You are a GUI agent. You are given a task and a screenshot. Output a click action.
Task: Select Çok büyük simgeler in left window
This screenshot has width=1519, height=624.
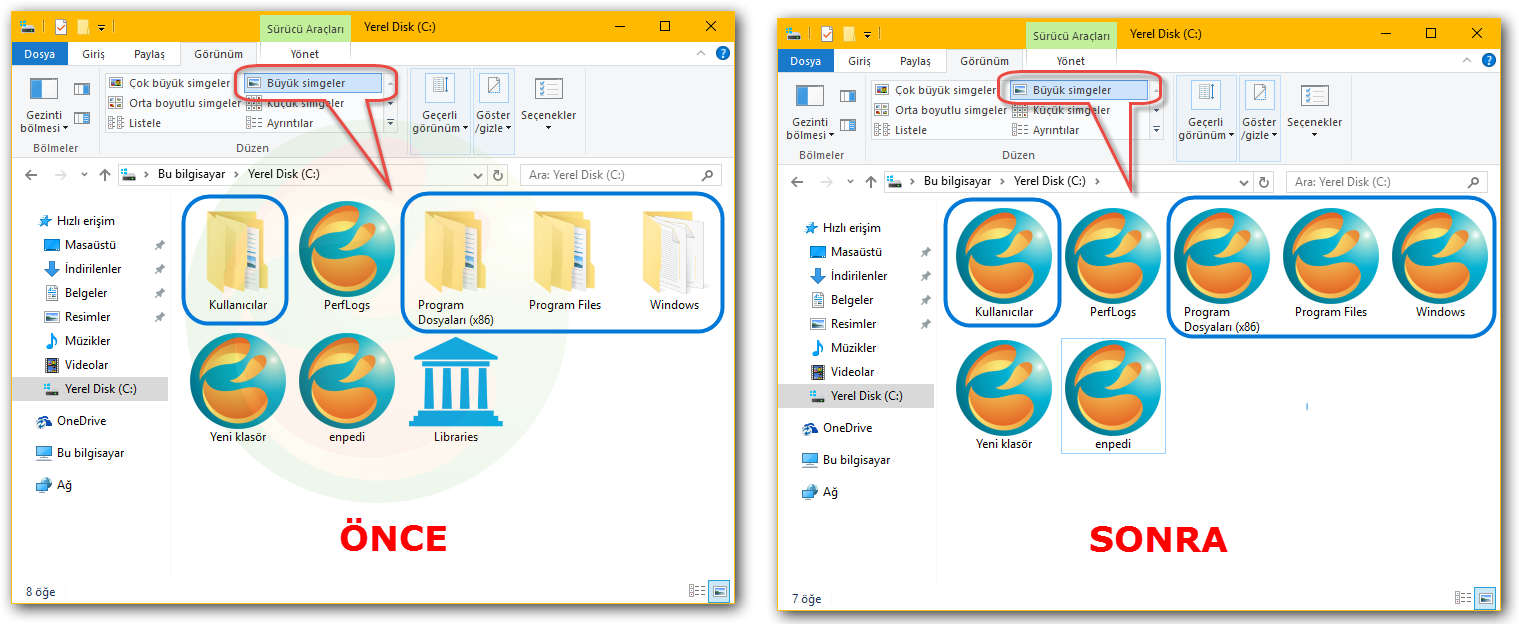170,83
